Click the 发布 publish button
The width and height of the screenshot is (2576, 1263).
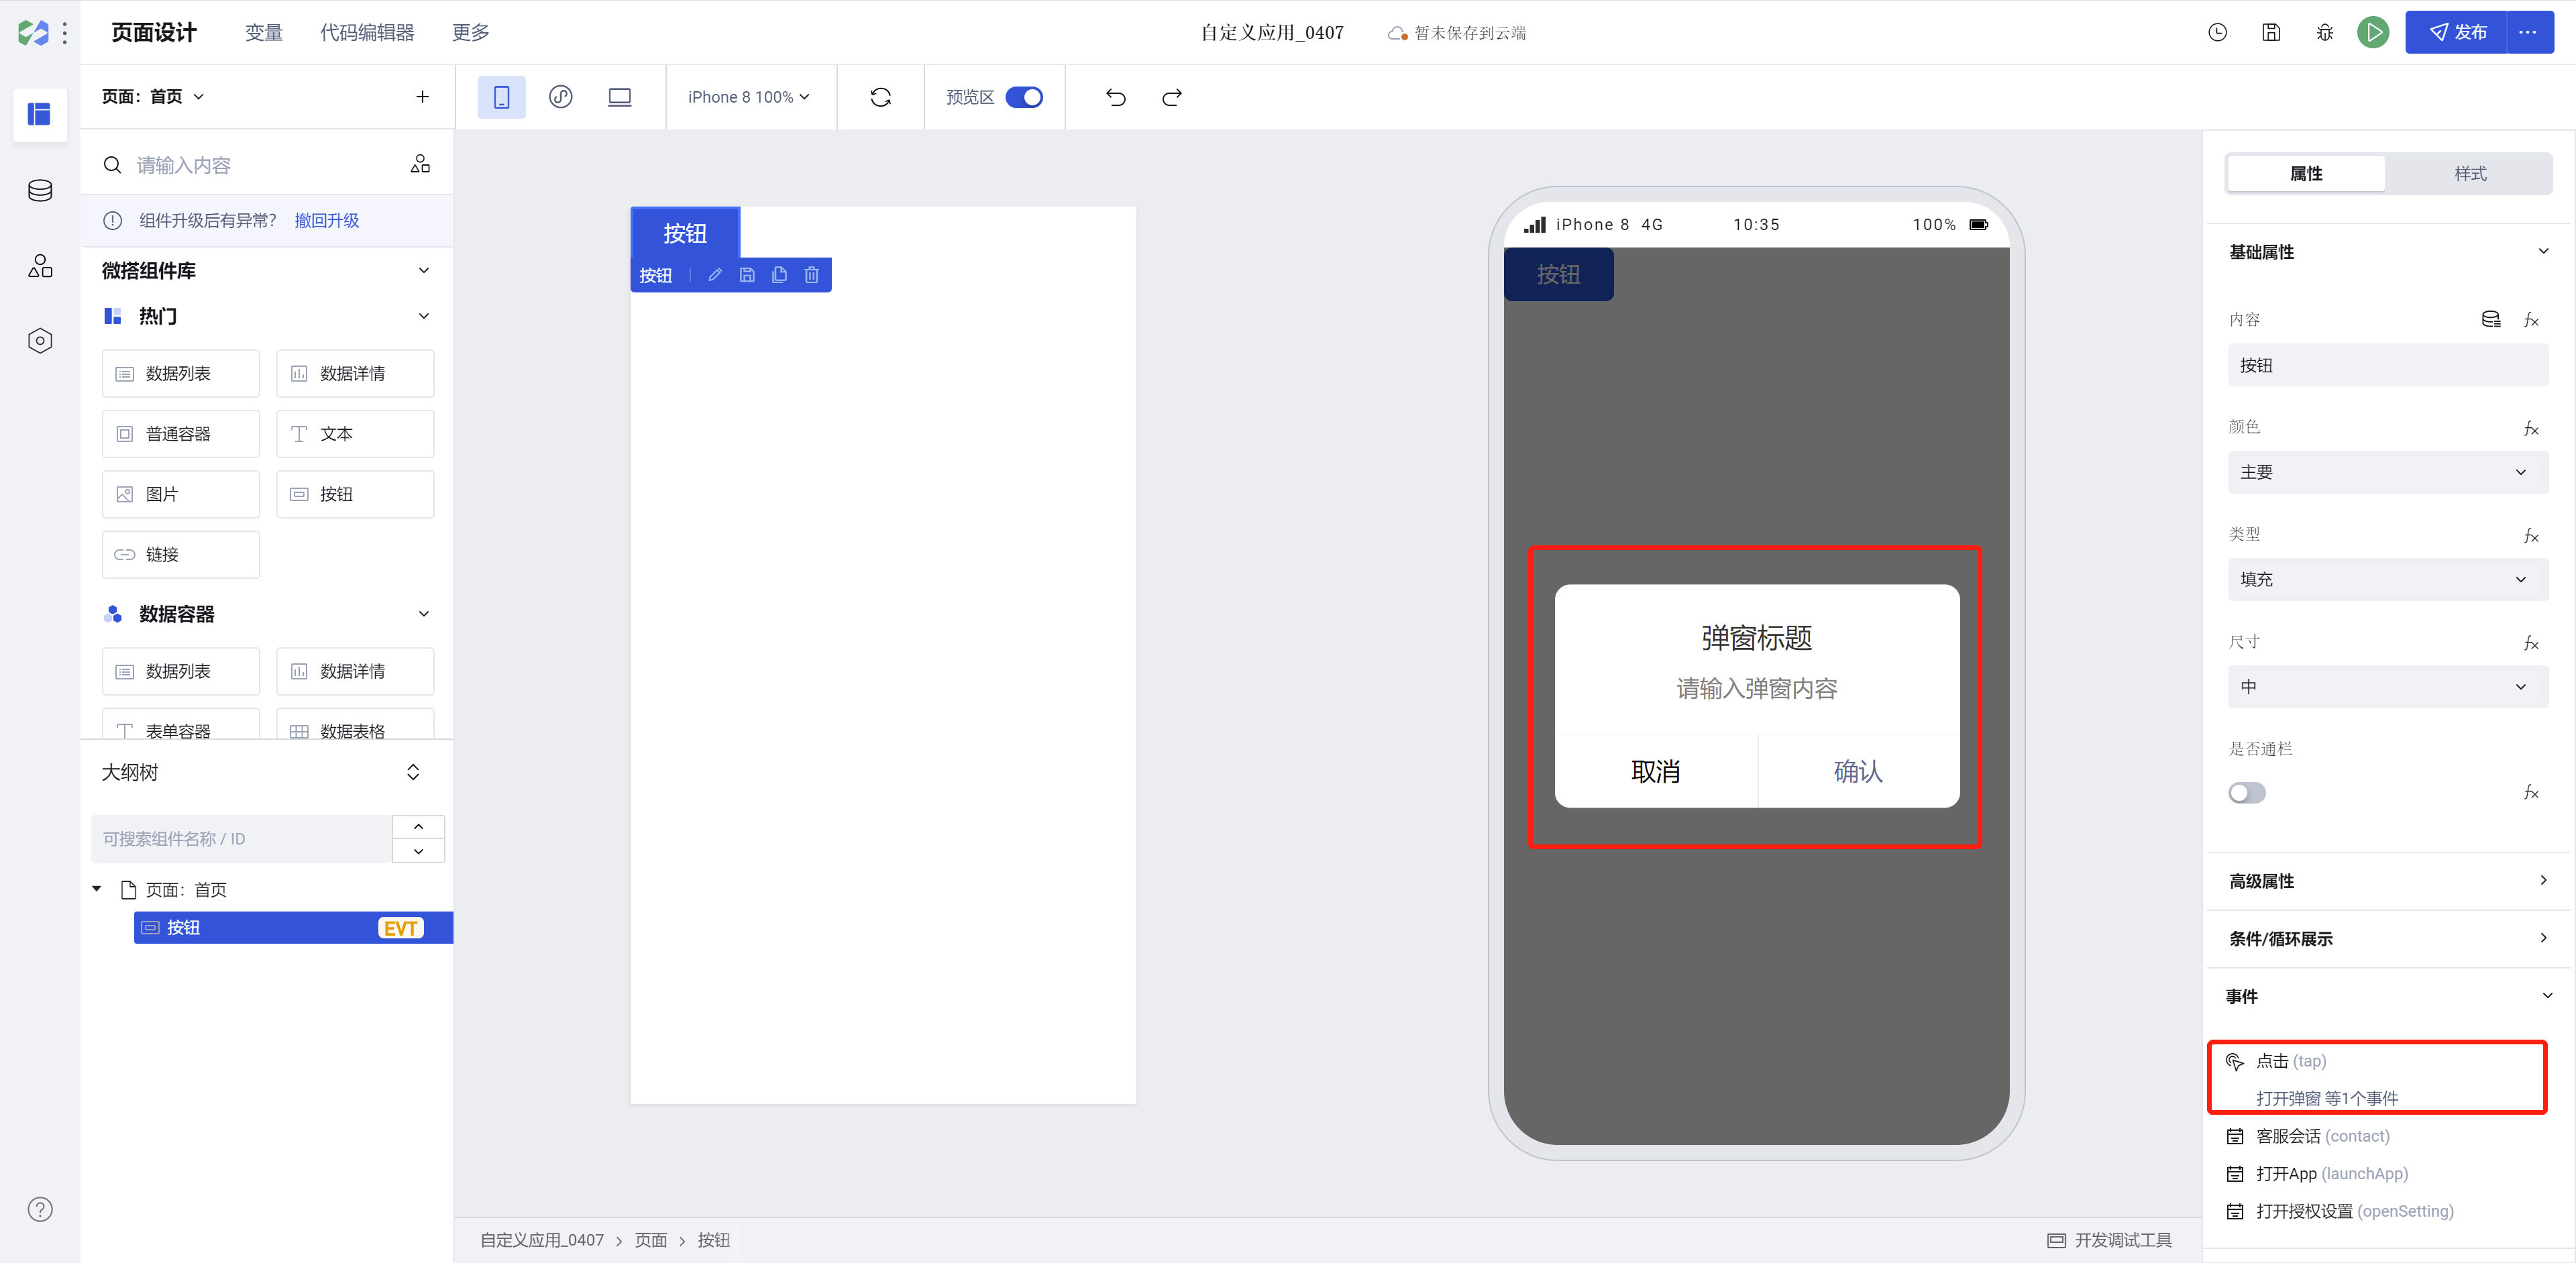click(2458, 32)
